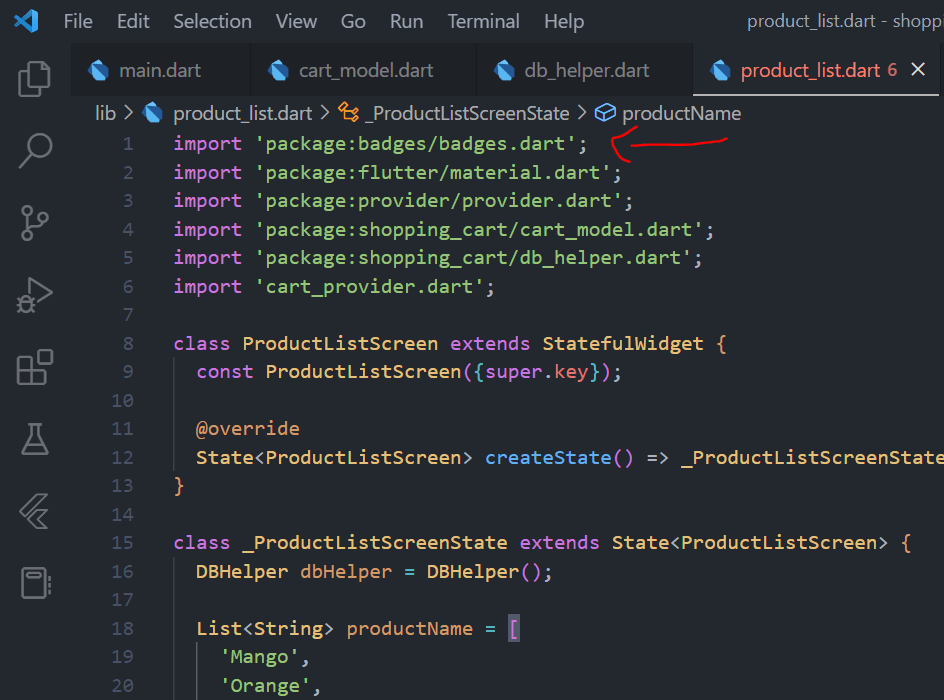
Task: Click StatefulWidget on line 8
Action: 623,344
